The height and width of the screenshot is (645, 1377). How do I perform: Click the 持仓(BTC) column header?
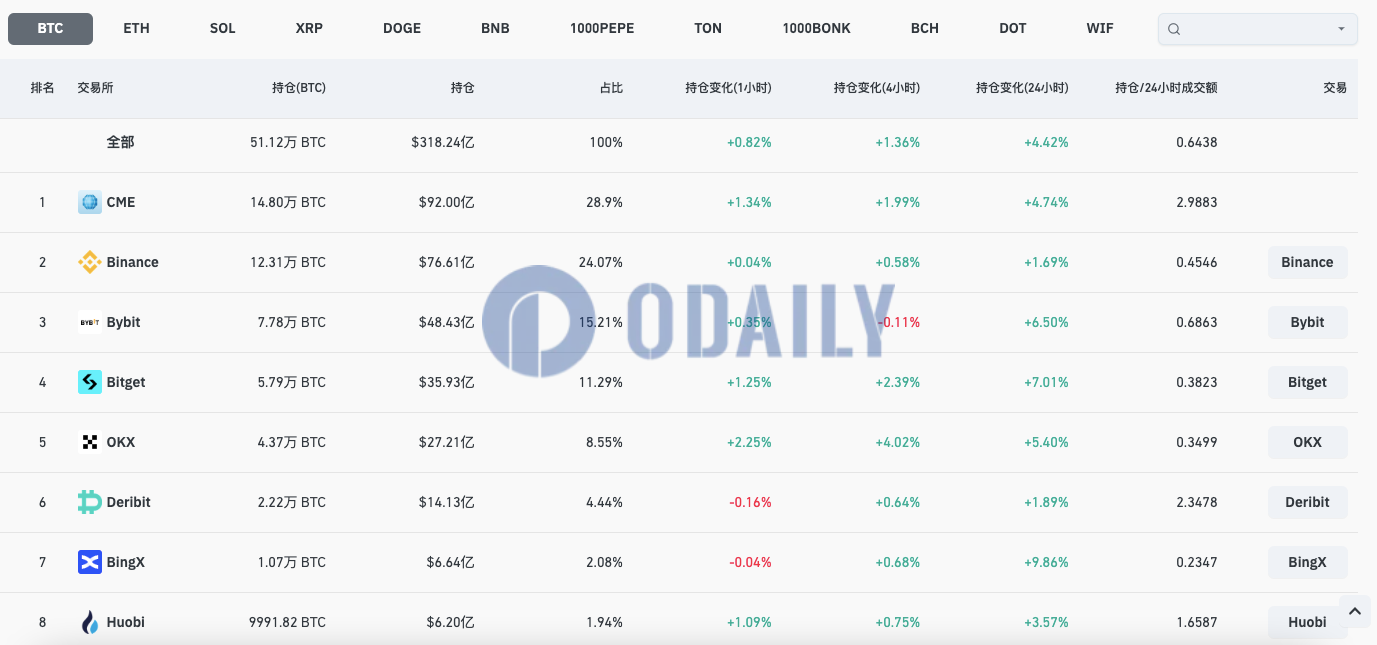[299, 88]
